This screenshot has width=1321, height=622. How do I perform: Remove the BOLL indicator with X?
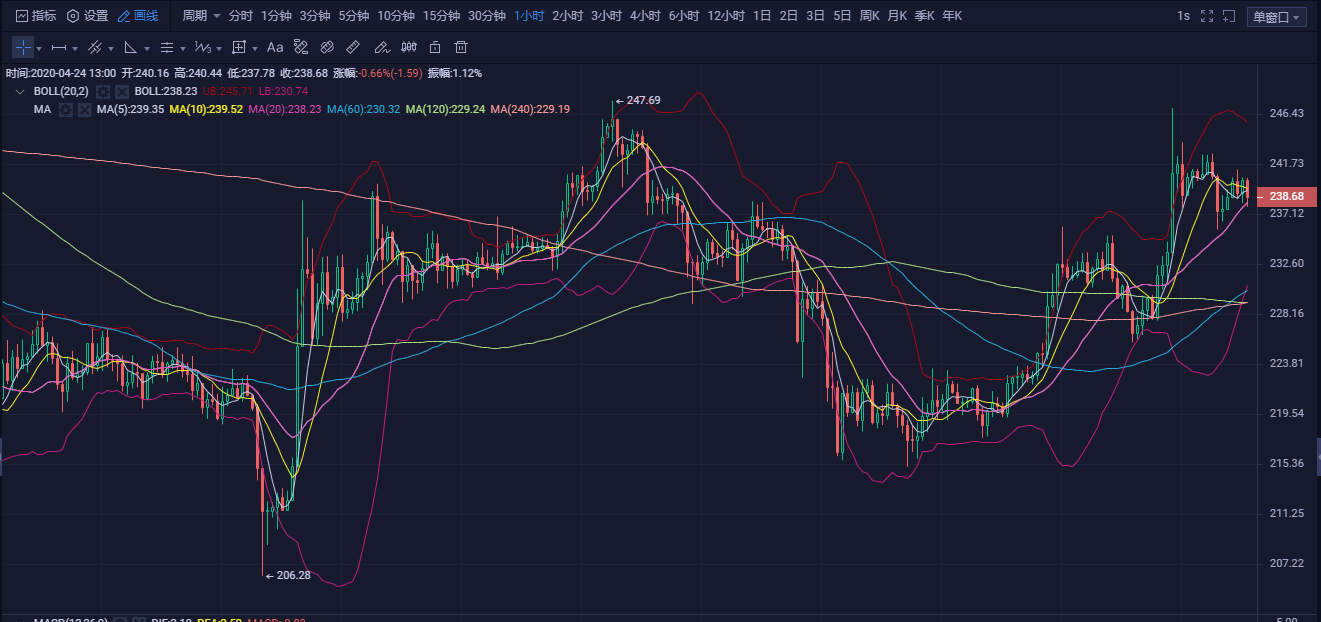[122, 91]
